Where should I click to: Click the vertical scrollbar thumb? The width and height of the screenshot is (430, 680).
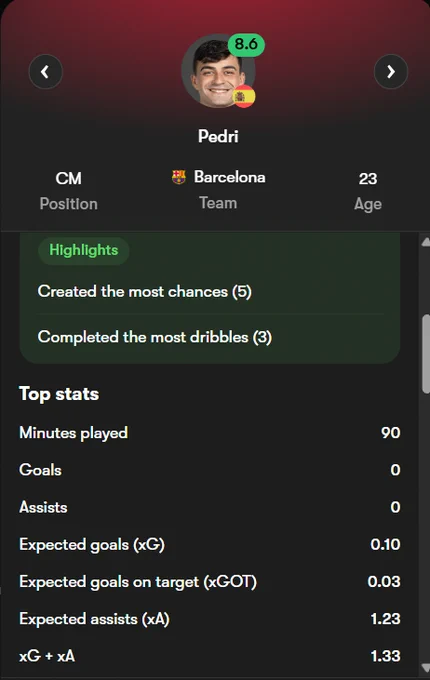point(426,354)
